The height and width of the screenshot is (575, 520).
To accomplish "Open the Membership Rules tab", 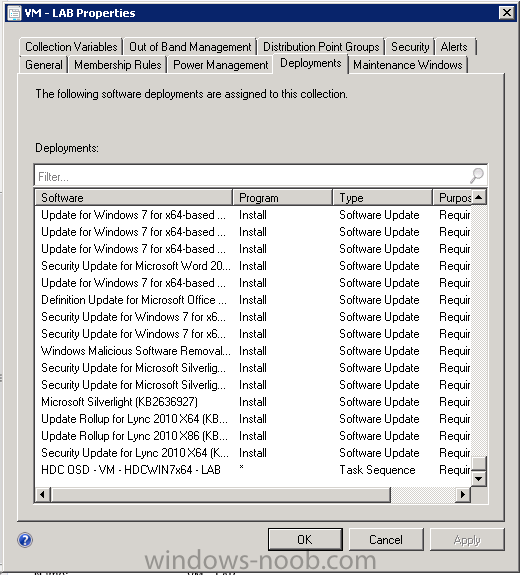I will coord(117,65).
